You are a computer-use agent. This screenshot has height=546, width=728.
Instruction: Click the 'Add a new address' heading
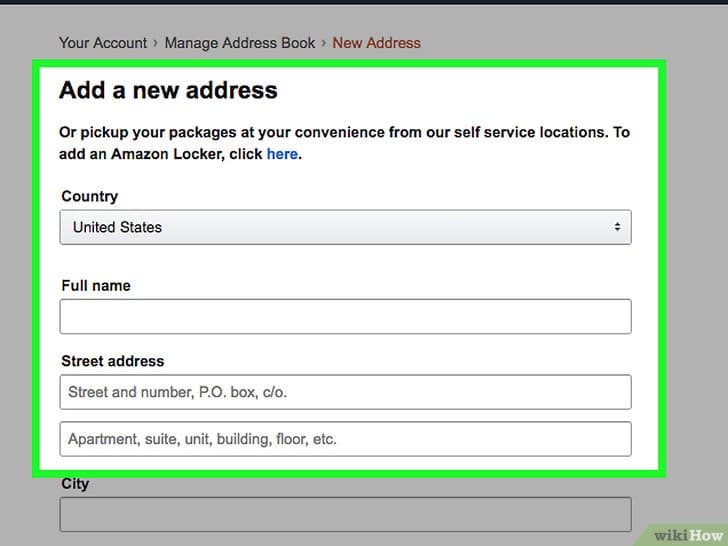[x=168, y=90]
